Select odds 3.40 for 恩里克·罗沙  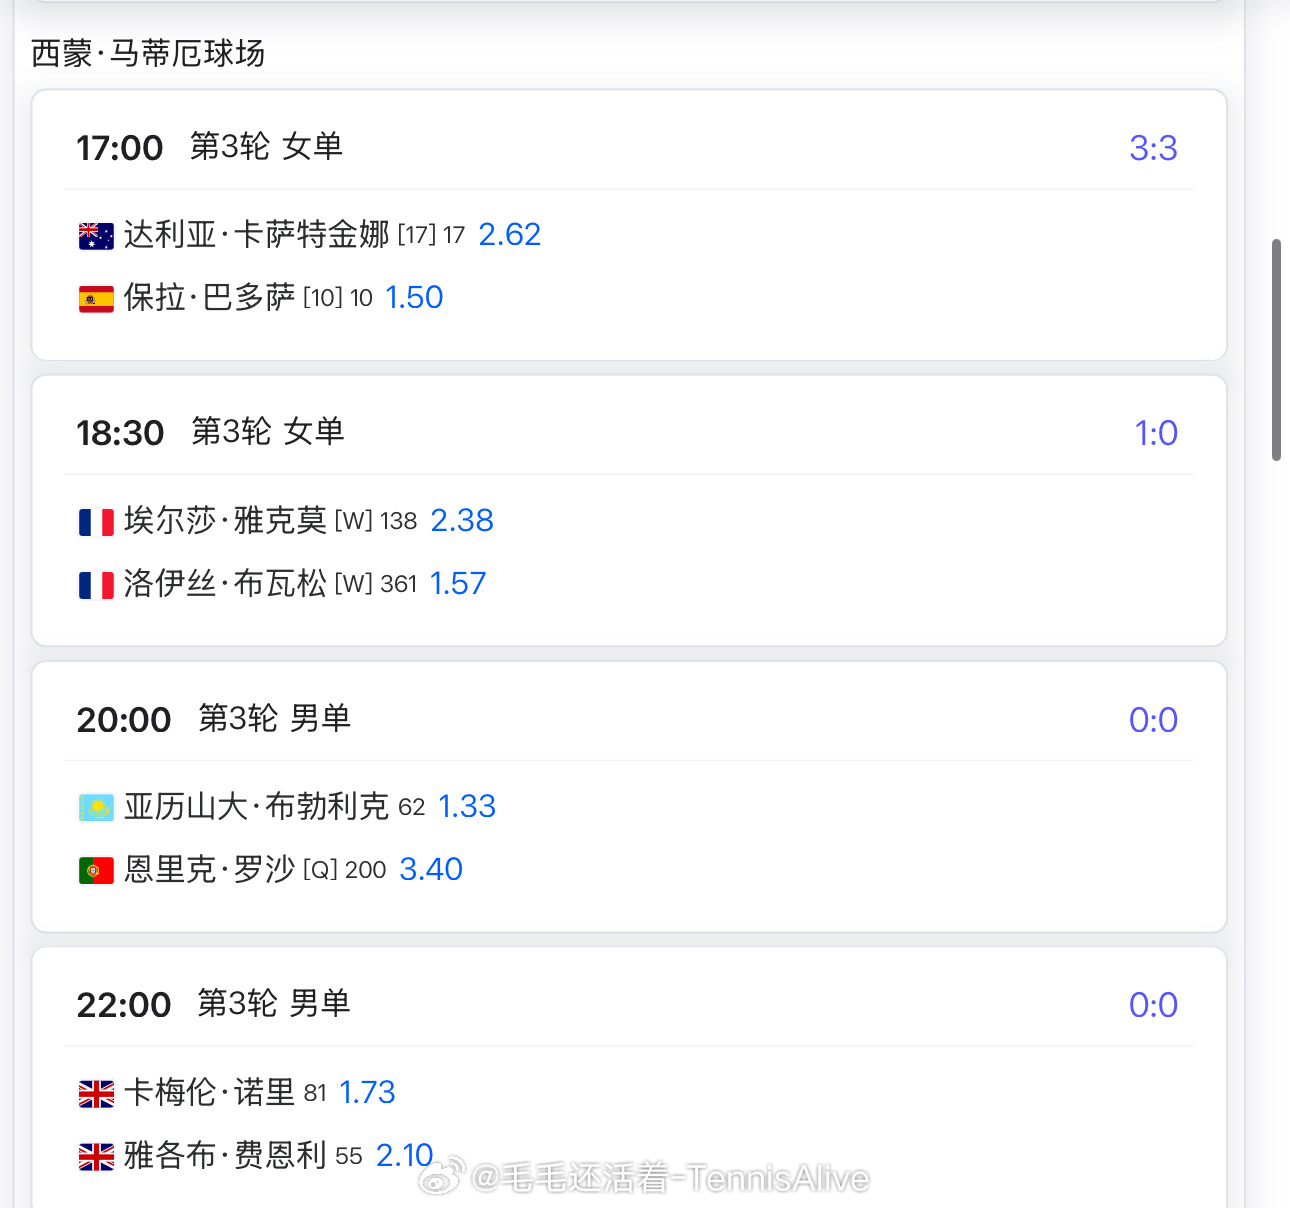431,869
